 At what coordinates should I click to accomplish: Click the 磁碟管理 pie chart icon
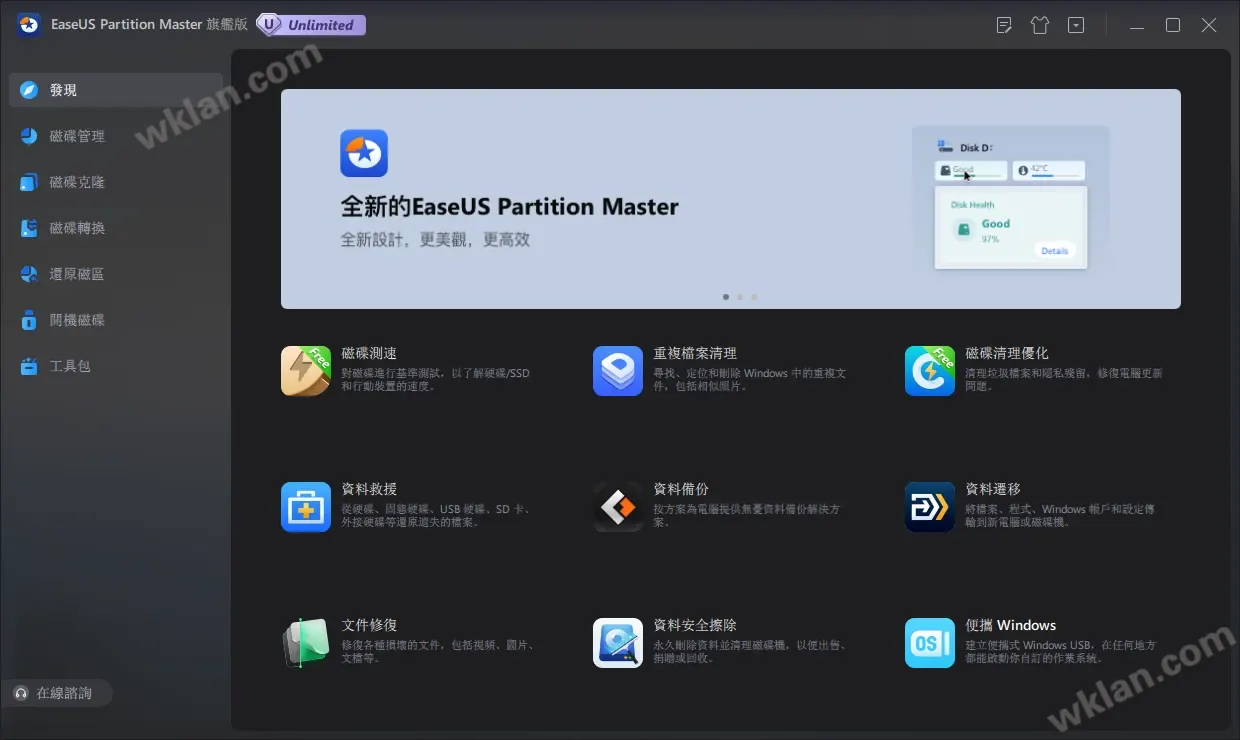point(29,136)
